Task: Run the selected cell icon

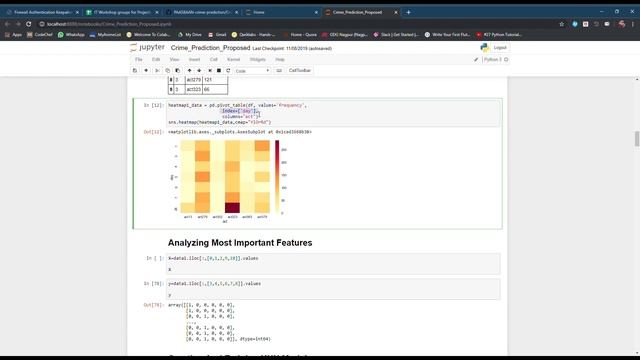Action: pyautogui.click(x=210, y=71)
